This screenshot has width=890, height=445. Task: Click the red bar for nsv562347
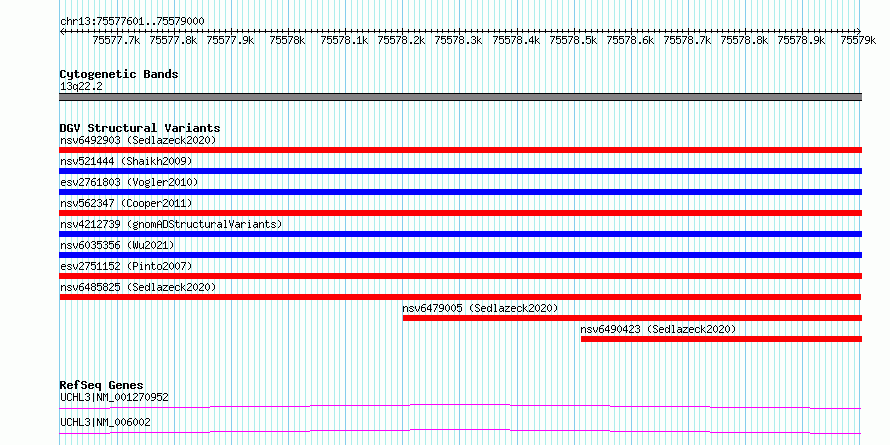[x=461, y=213]
